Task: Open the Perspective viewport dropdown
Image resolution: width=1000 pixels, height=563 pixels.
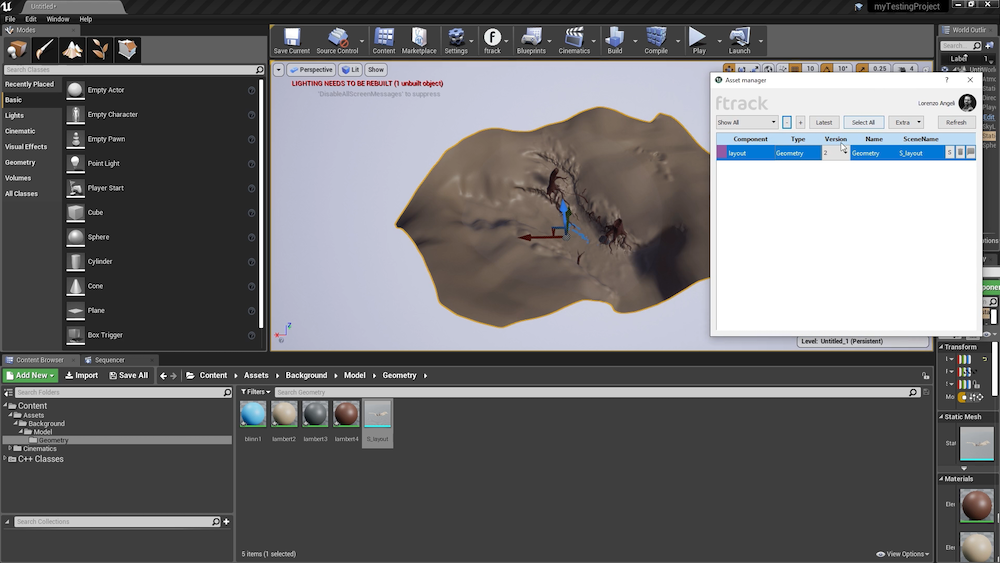Action: pos(311,69)
